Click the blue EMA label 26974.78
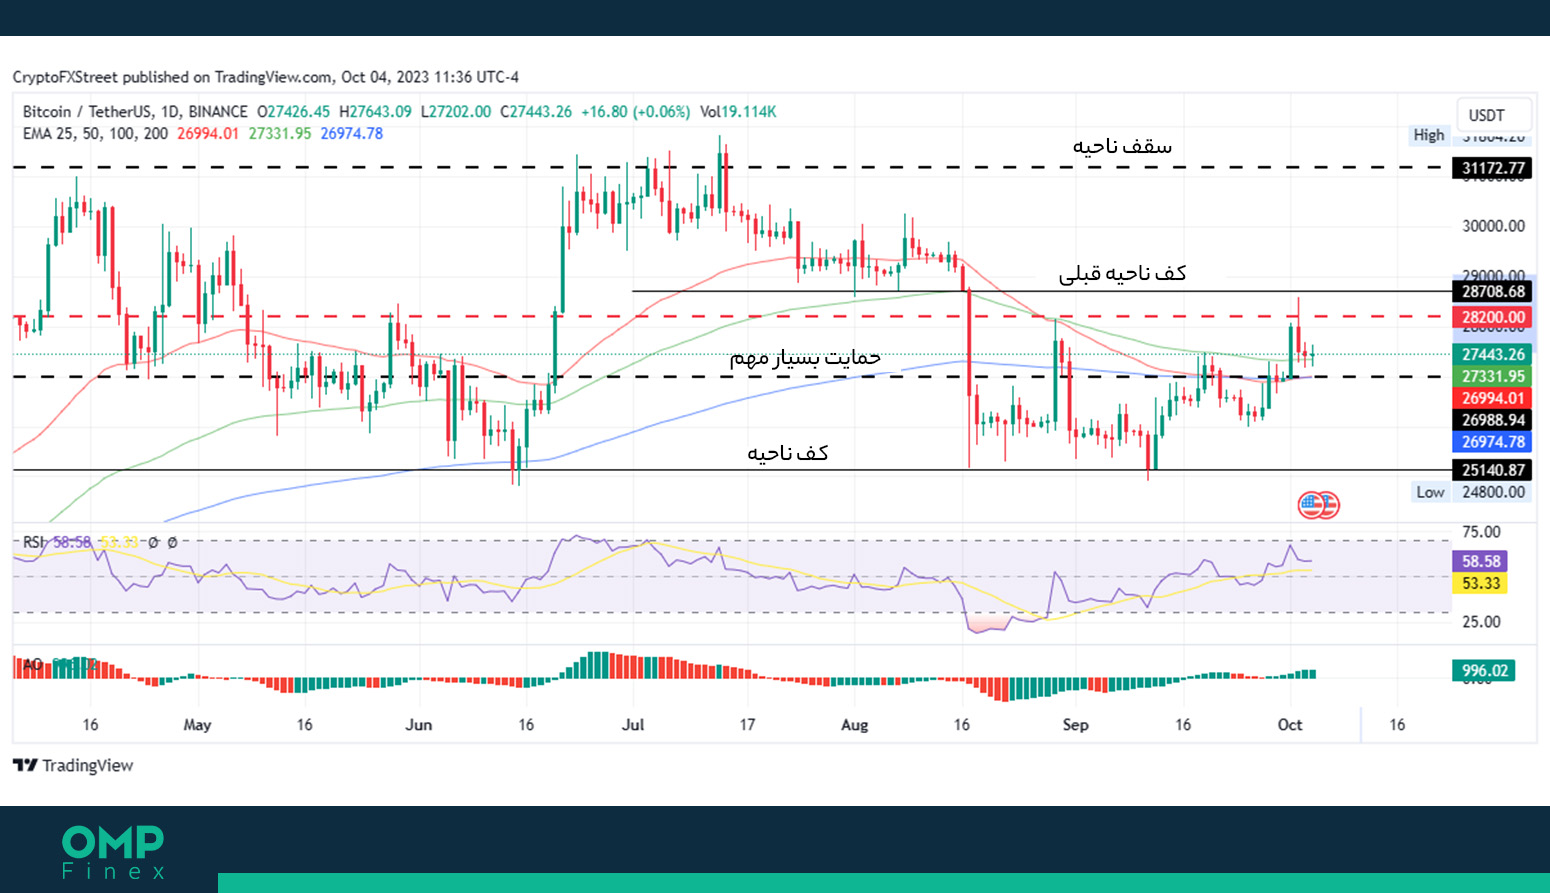Viewport: 1550px width, 893px height. pyautogui.click(x=1493, y=441)
